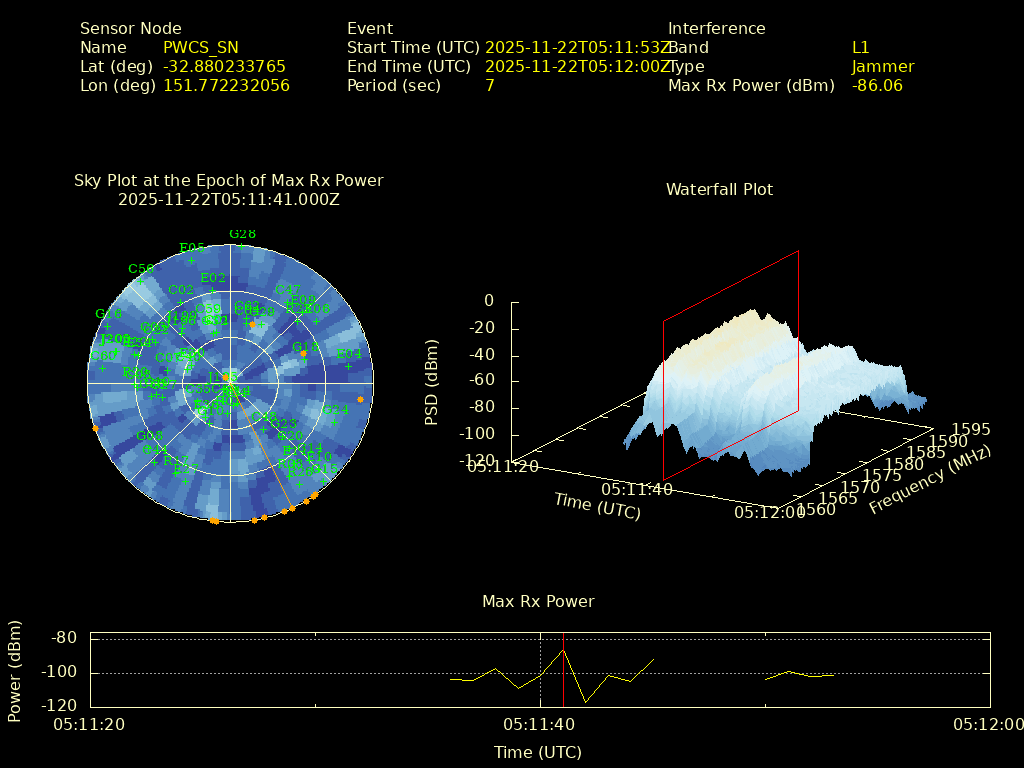
Task: Select the E05 satellite marker
Action: (192, 260)
